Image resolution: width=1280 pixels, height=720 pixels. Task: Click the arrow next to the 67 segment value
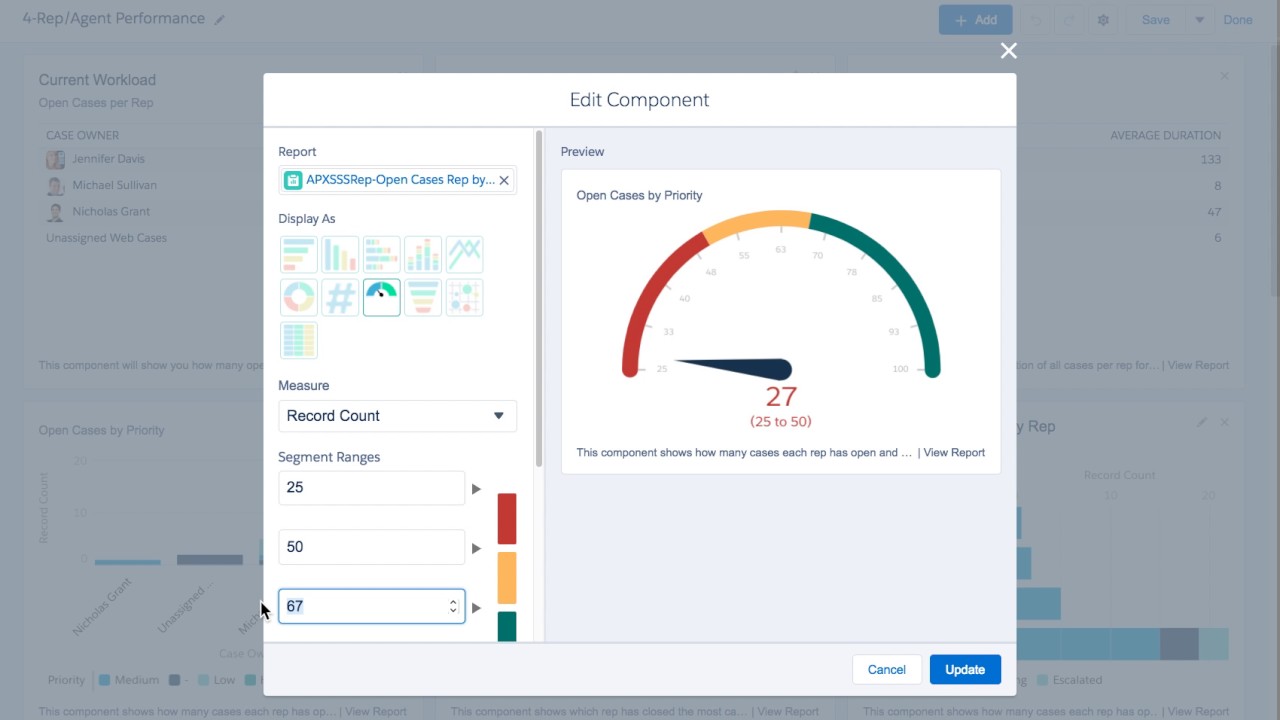[476, 607]
